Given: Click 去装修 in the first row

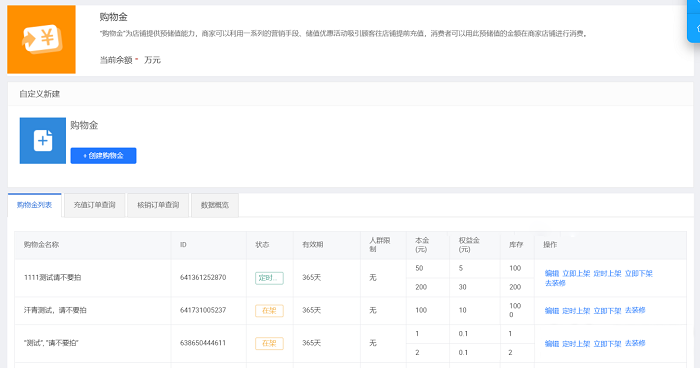Looking at the screenshot, I should point(555,283).
